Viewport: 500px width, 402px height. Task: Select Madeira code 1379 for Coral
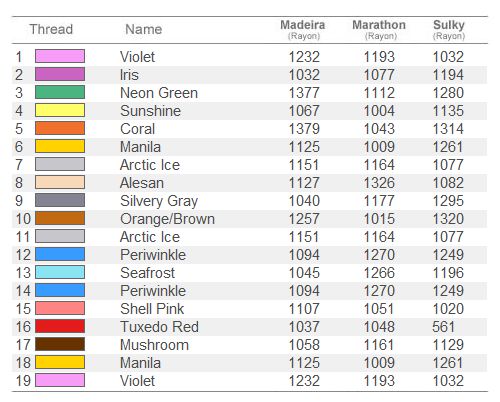pos(304,129)
